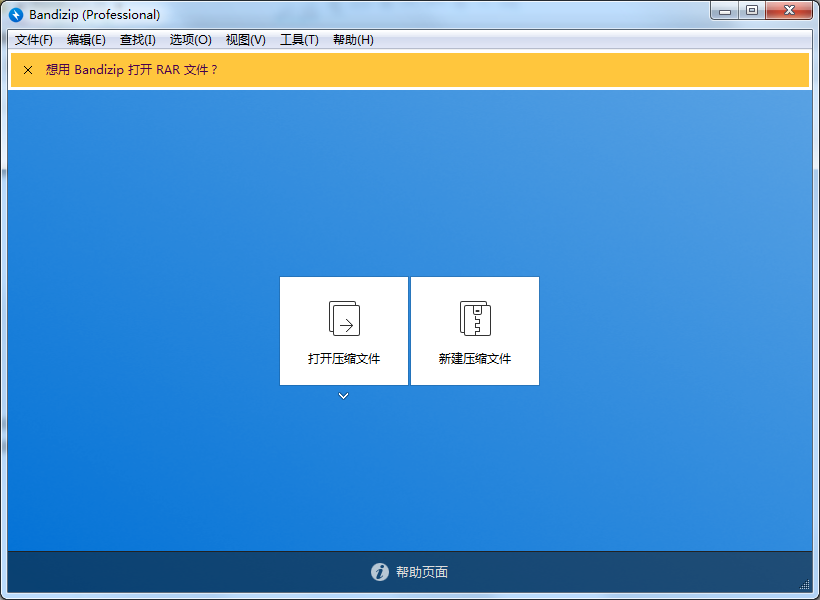Click the '想用 Bandizip 打开 RAR 文件' banner text
The height and width of the screenshot is (600, 820).
(x=132, y=70)
